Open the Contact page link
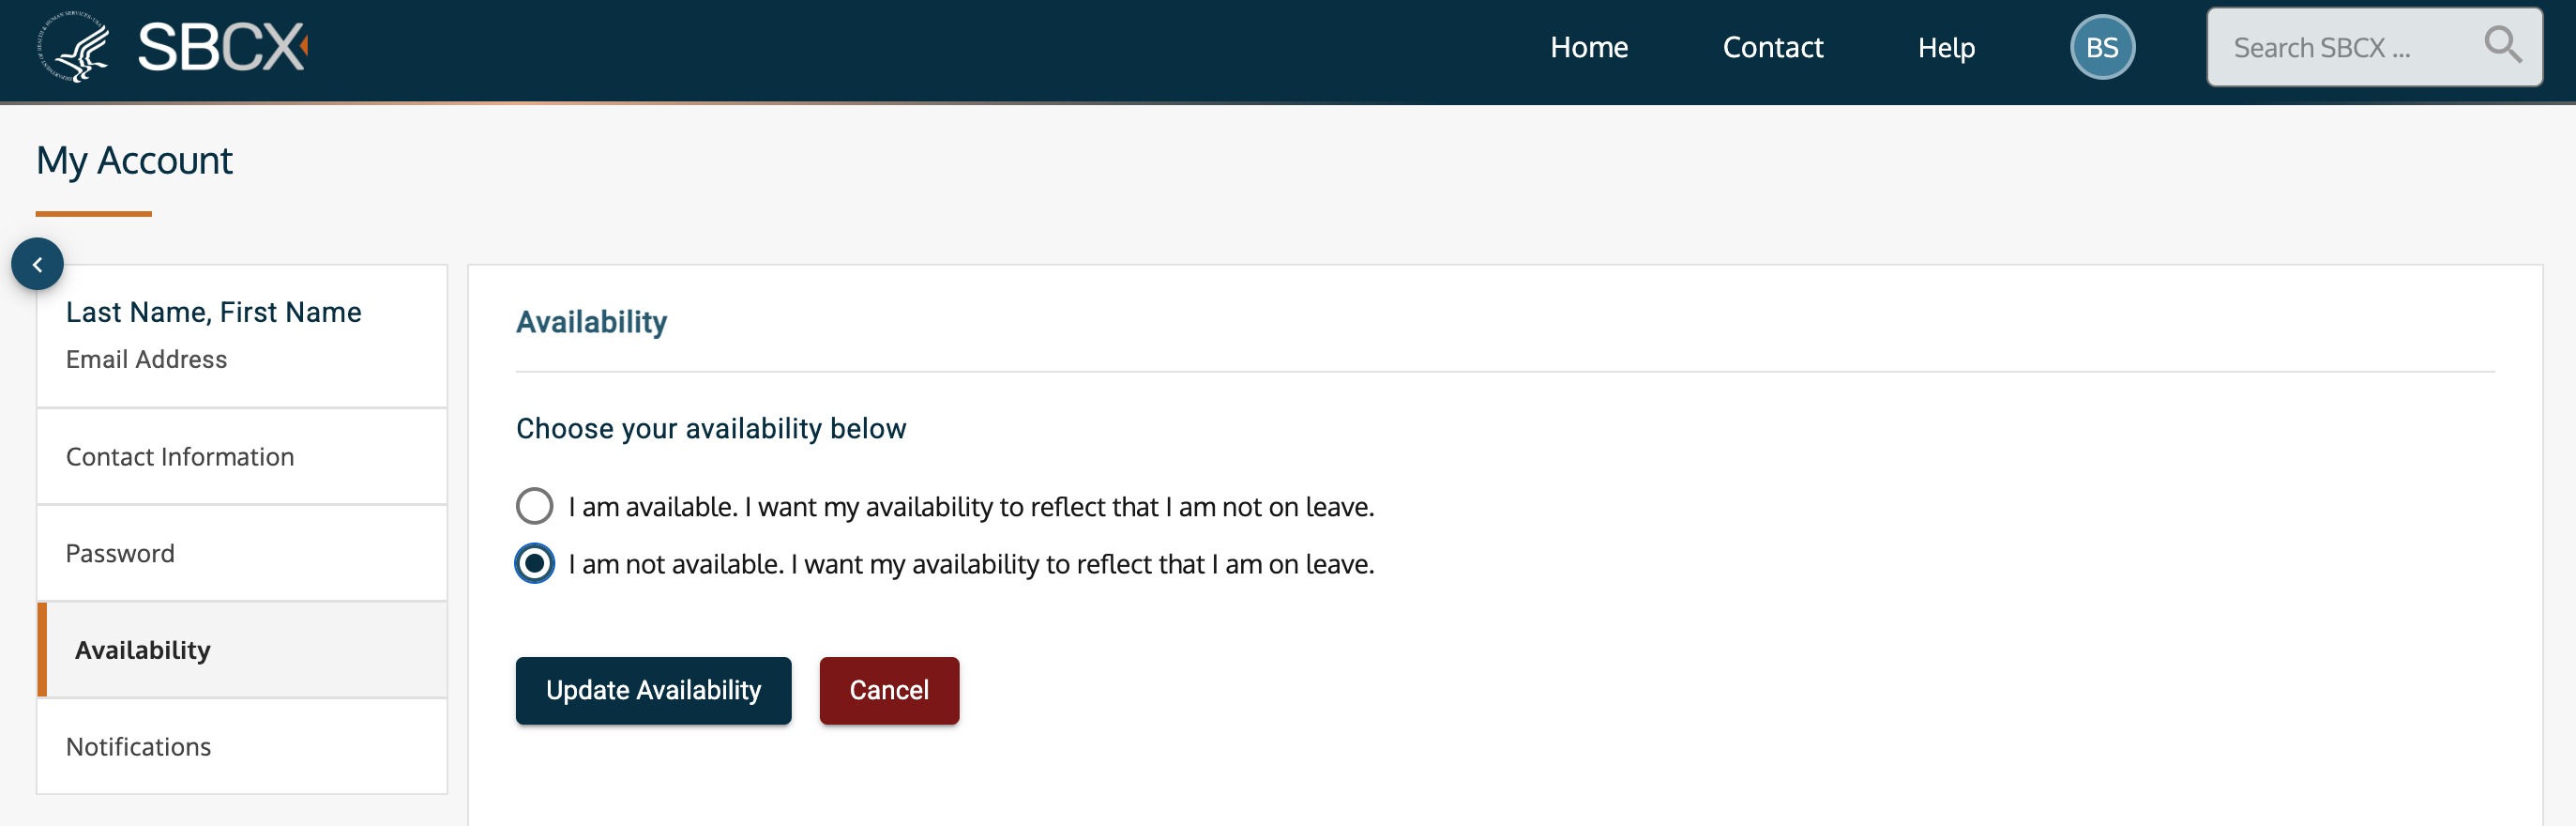This screenshot has width=2576, height=826. pos(1772,47)
